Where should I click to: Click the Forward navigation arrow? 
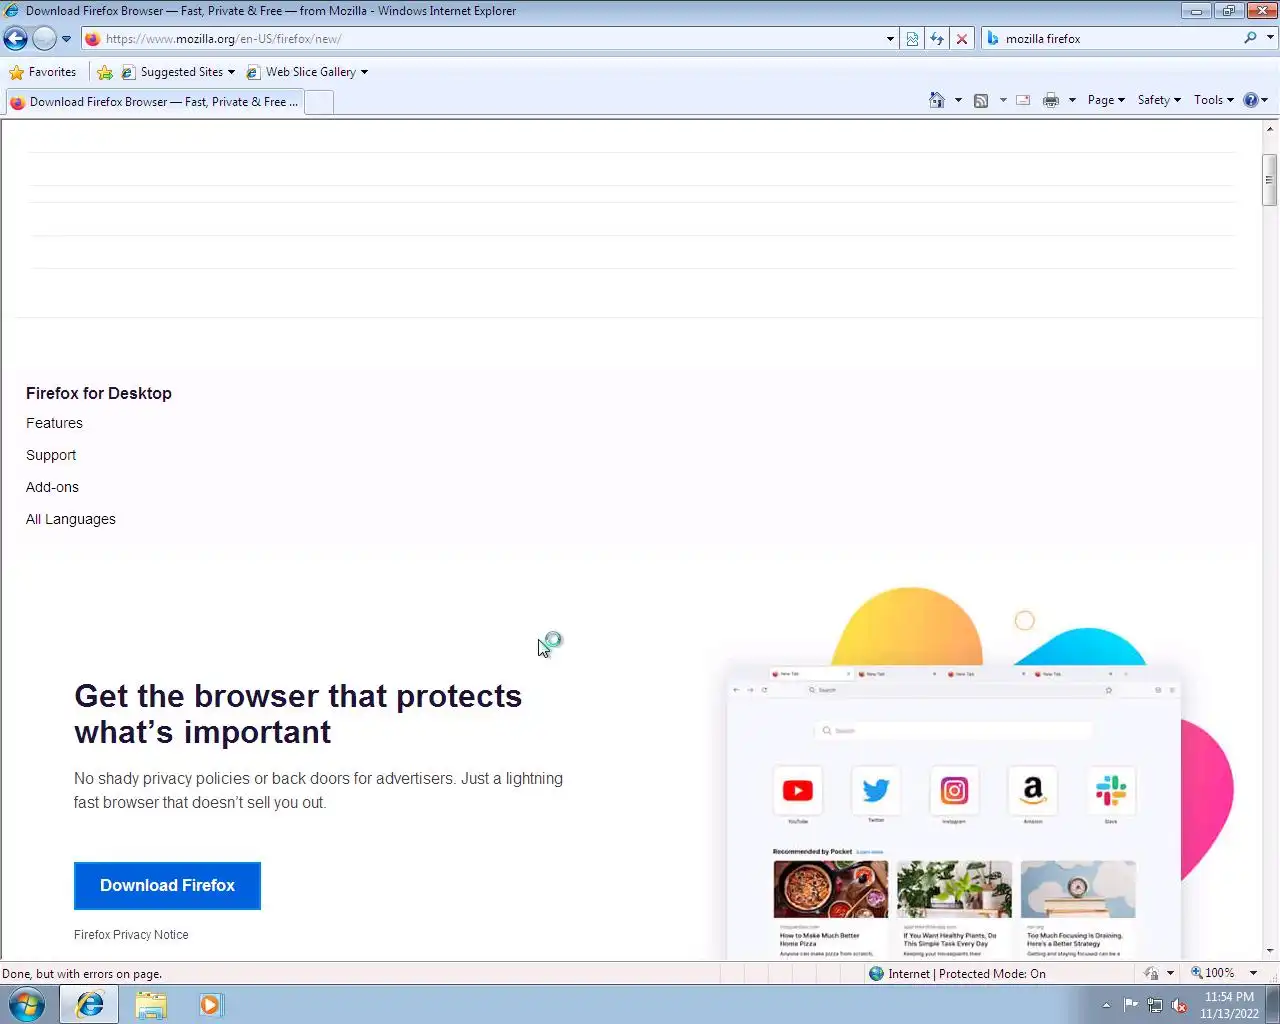44,39
